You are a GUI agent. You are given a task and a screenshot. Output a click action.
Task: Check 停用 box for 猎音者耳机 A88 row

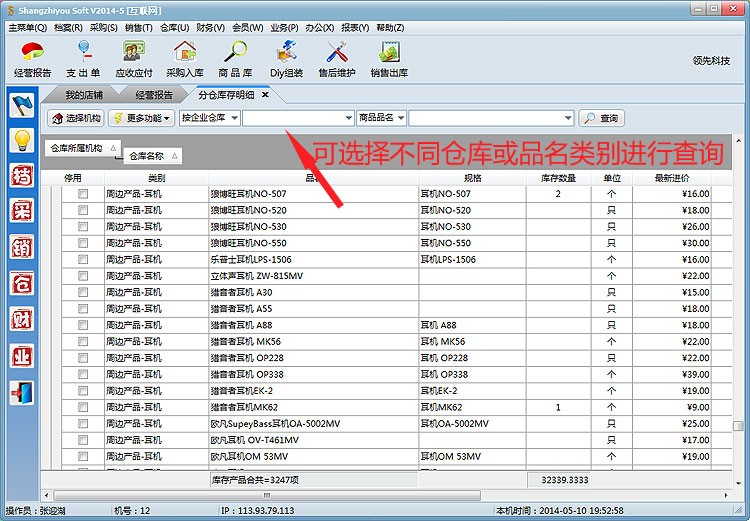[83, 325]
